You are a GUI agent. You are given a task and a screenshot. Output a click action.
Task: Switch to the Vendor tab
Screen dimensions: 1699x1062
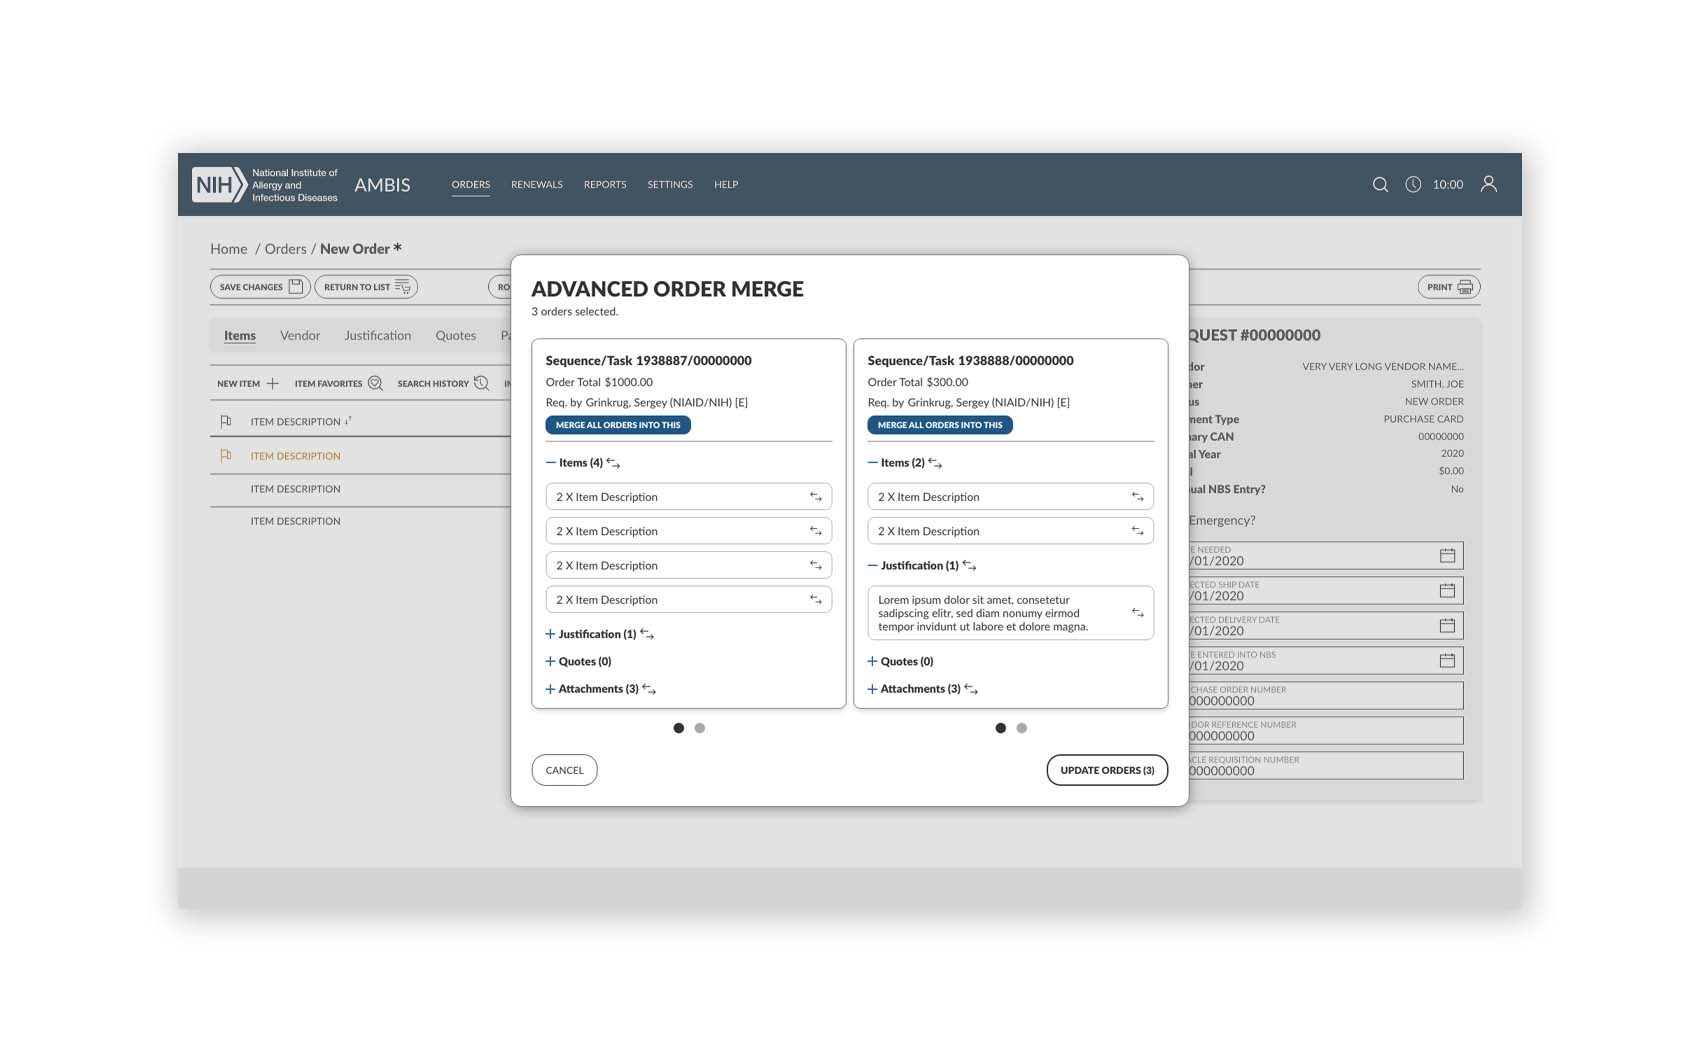tap(300, 336)
